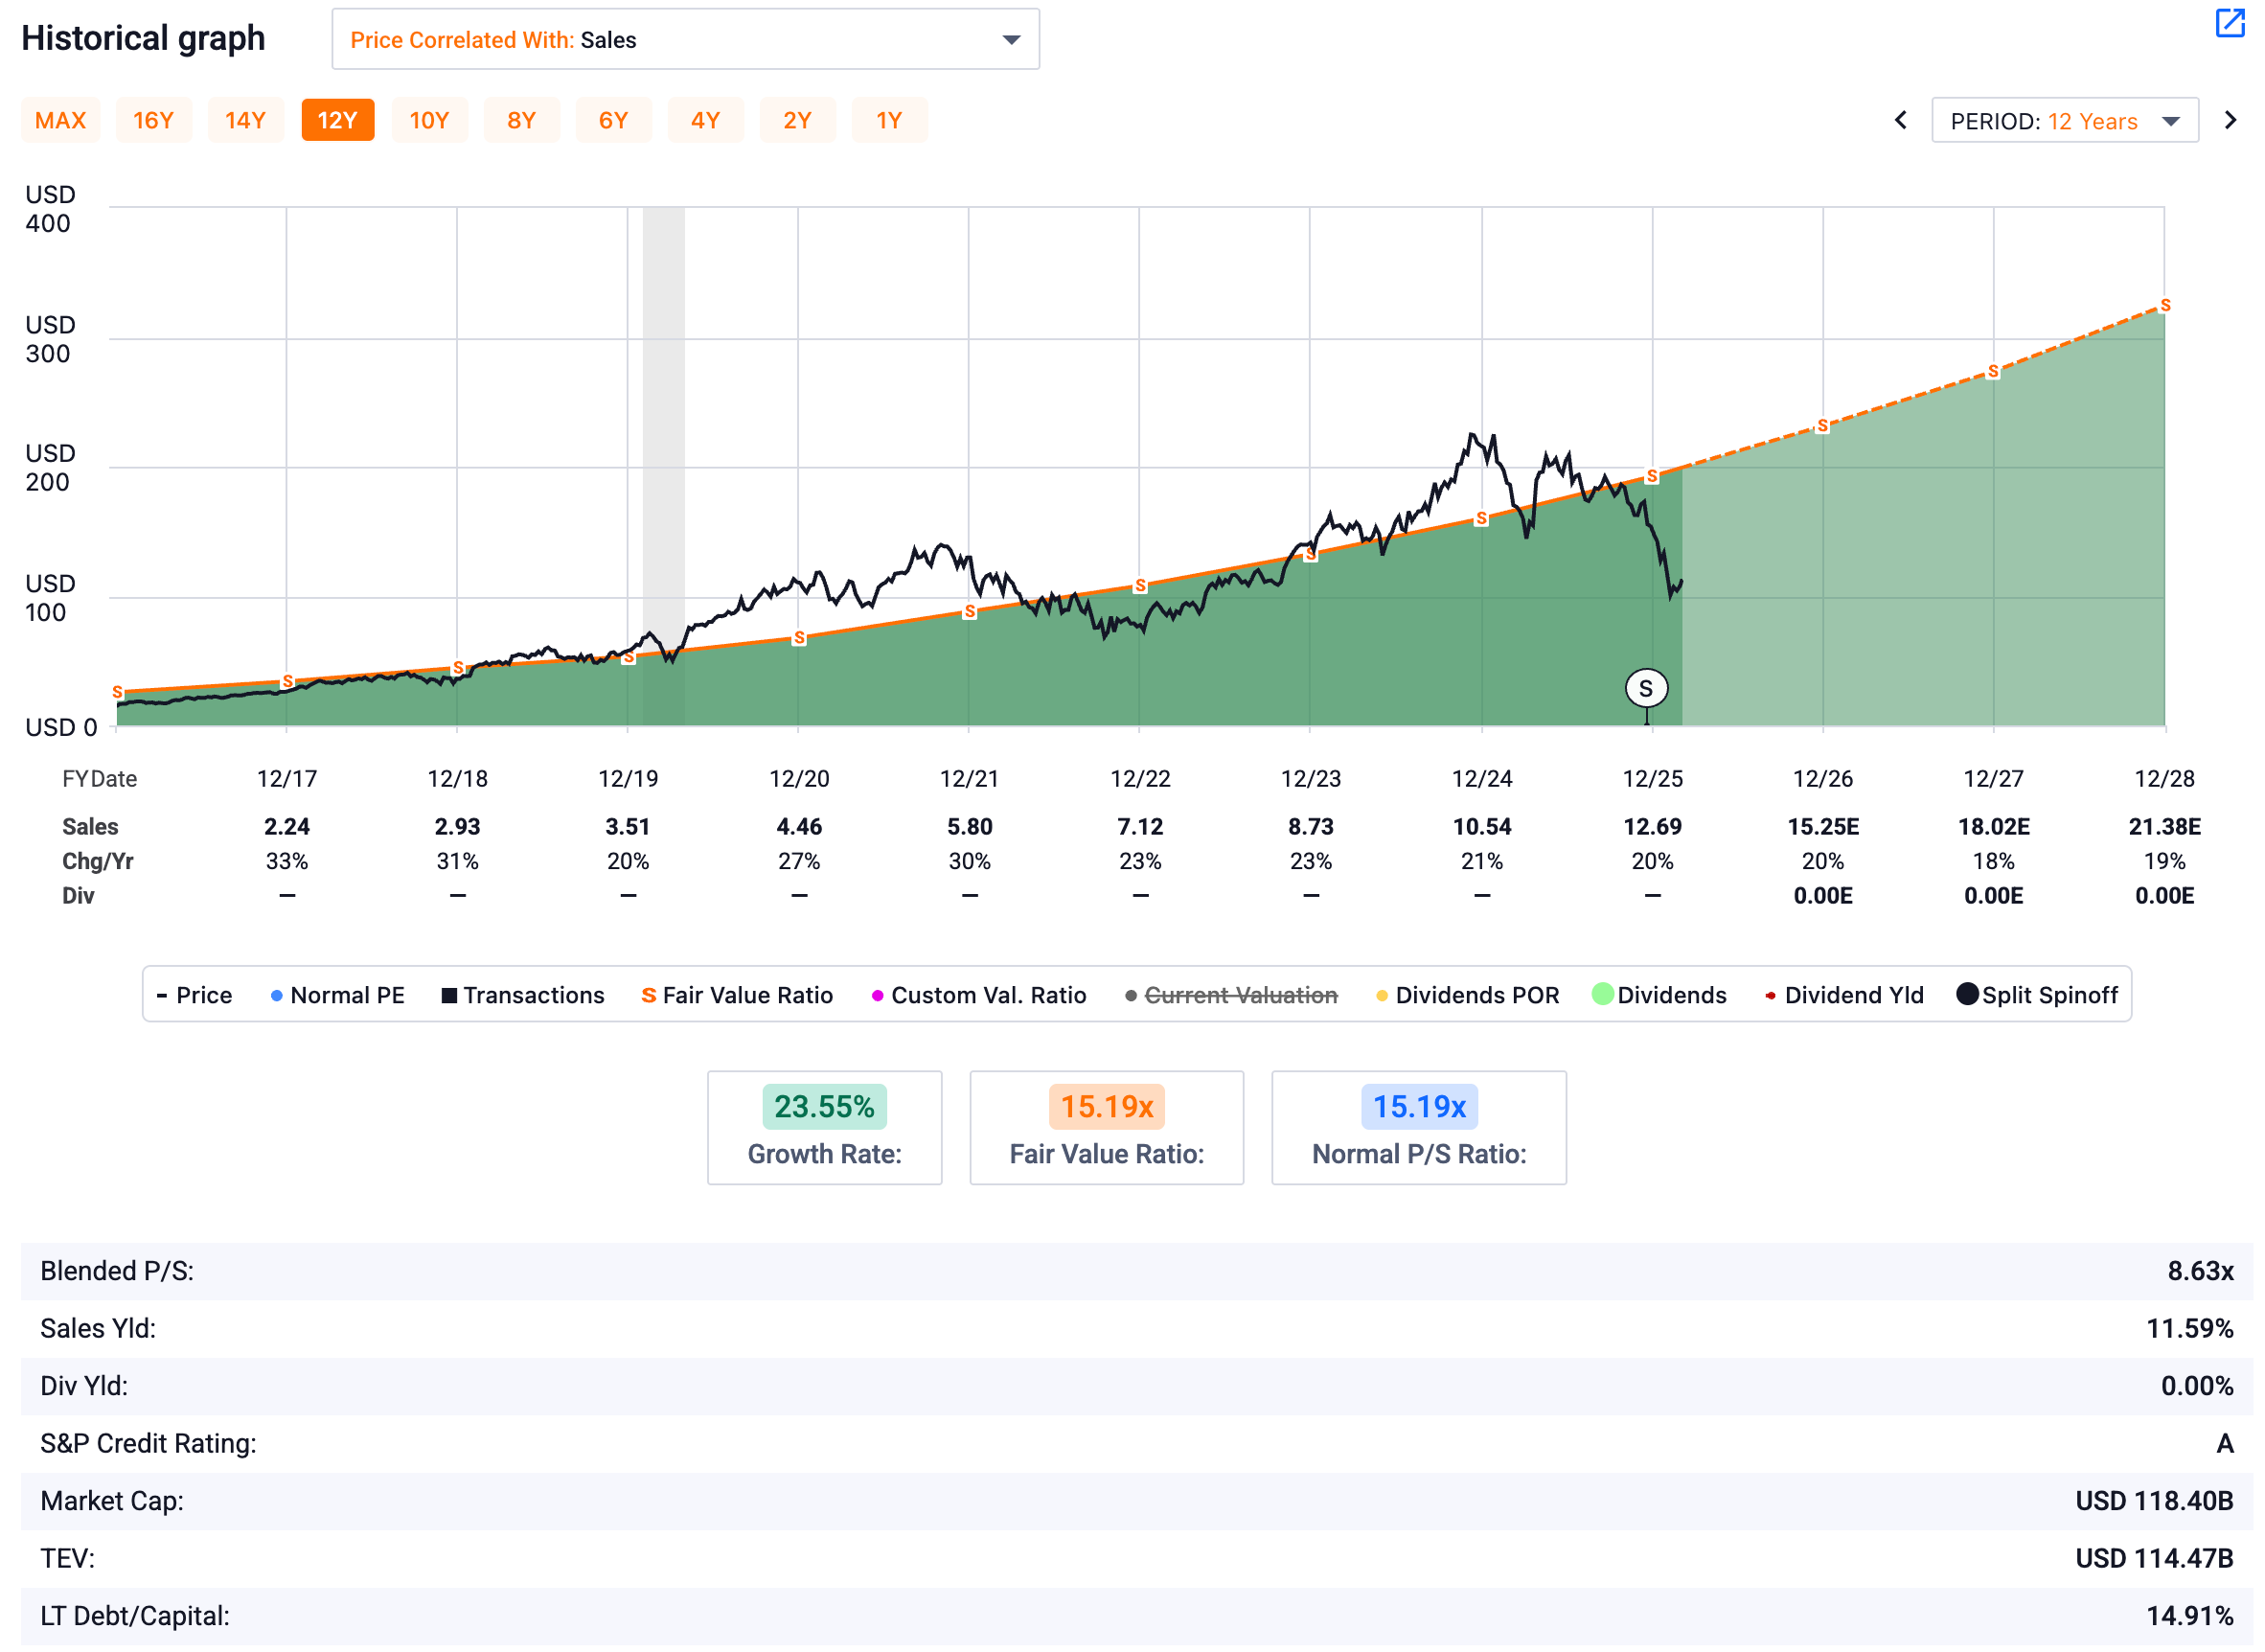Click the split spinoff S marker

(x=1645, y=688)
